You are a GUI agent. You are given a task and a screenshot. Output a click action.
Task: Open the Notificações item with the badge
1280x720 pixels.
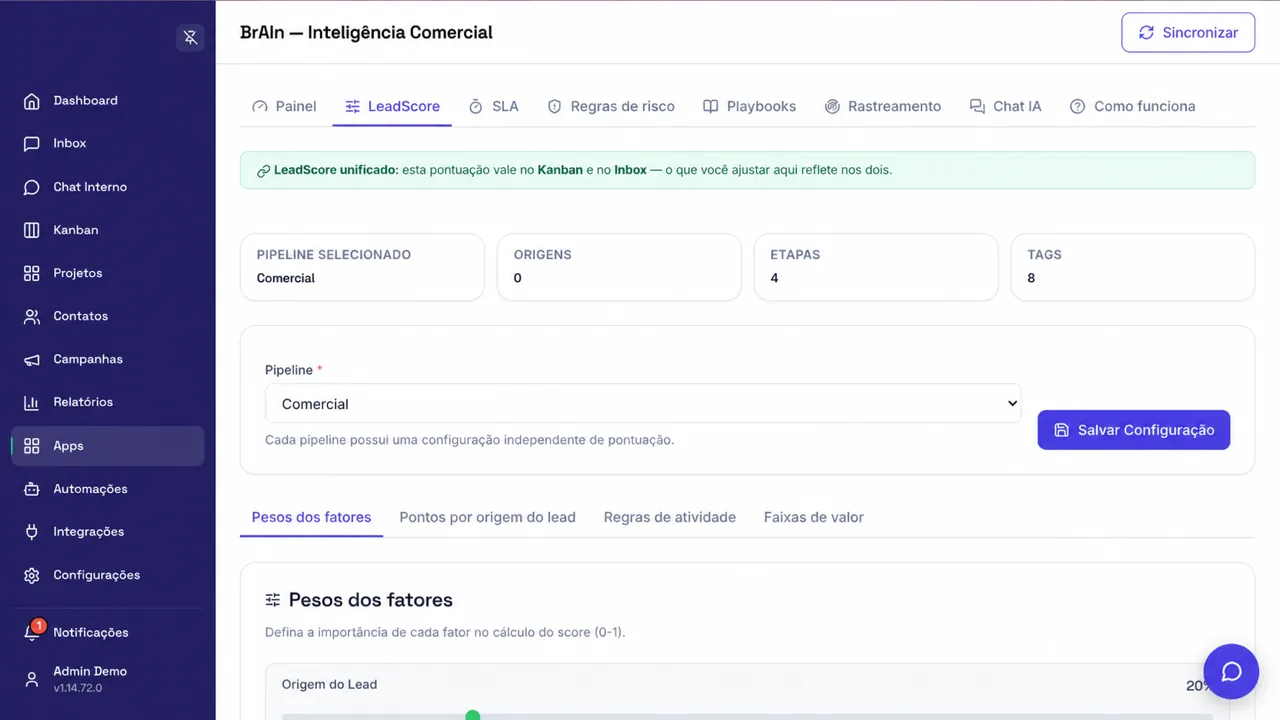click(108, 632)
